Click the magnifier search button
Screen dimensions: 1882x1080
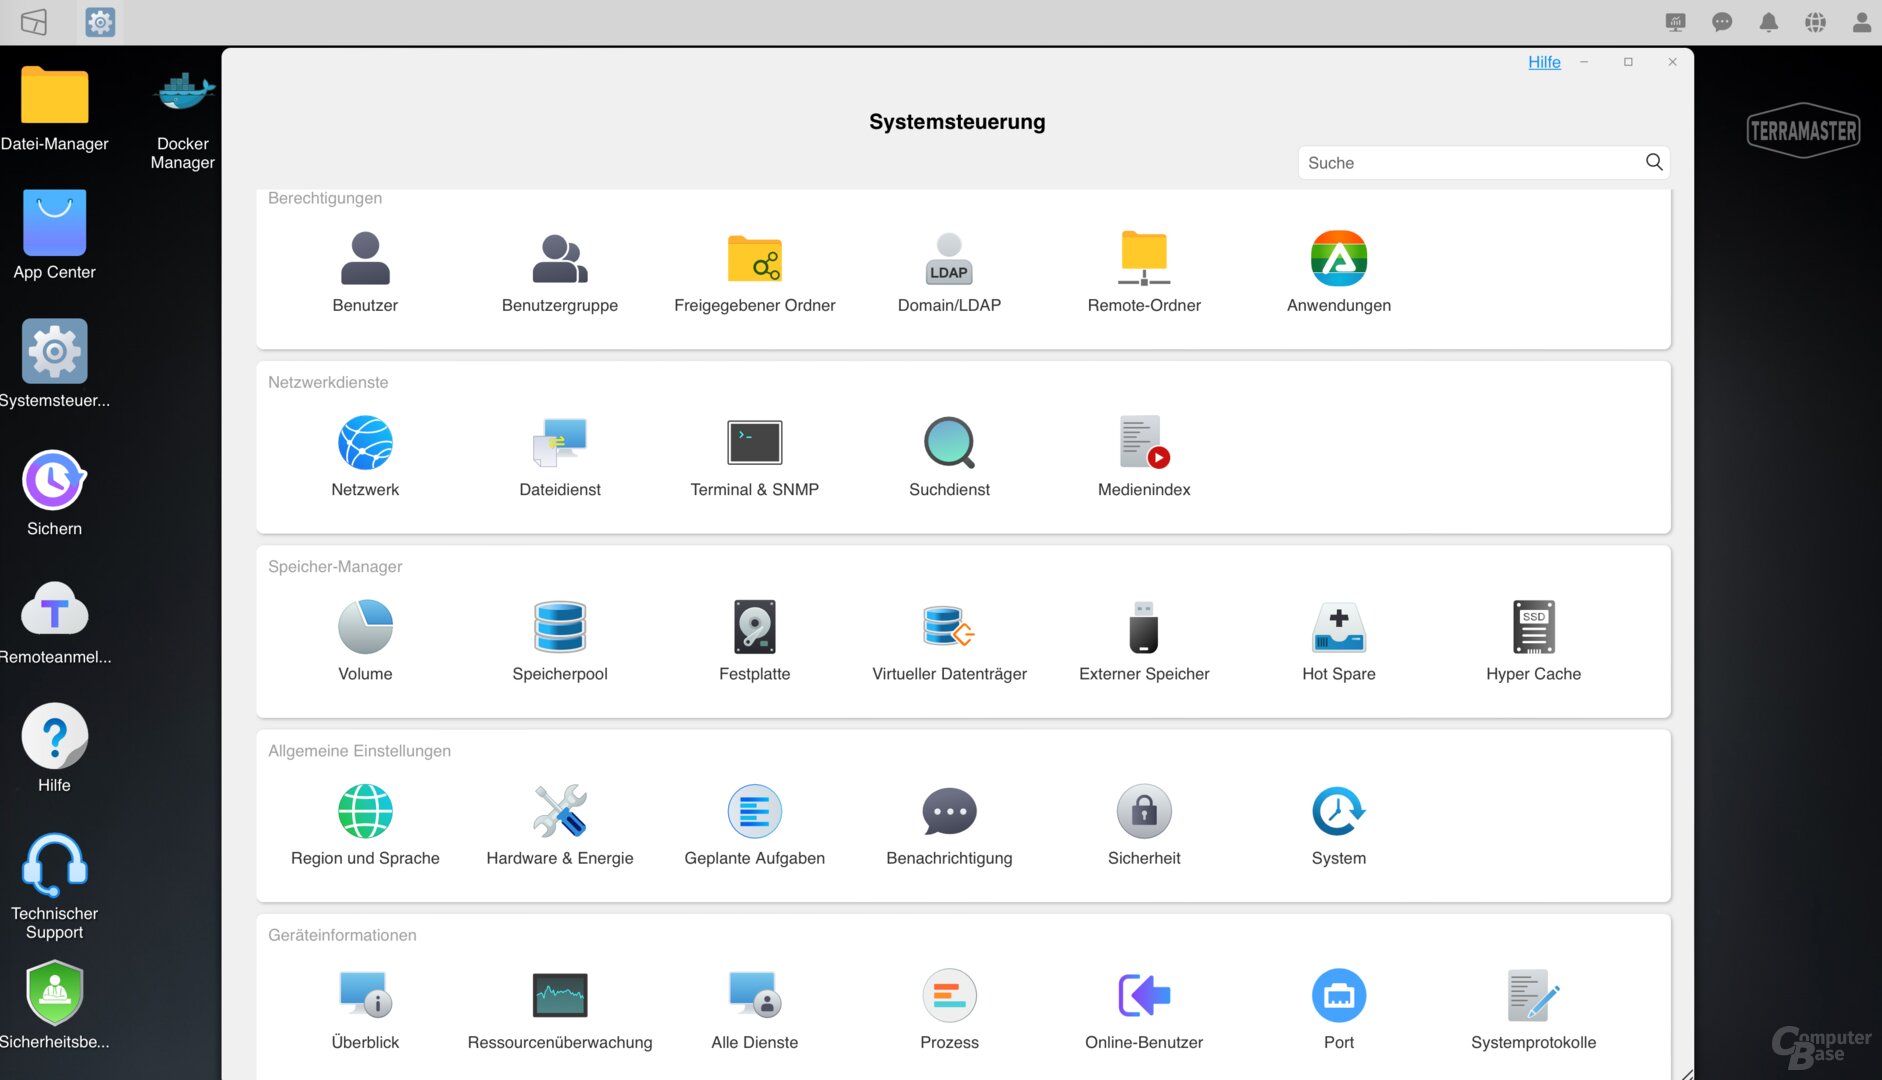click(x=1654, y=162)
